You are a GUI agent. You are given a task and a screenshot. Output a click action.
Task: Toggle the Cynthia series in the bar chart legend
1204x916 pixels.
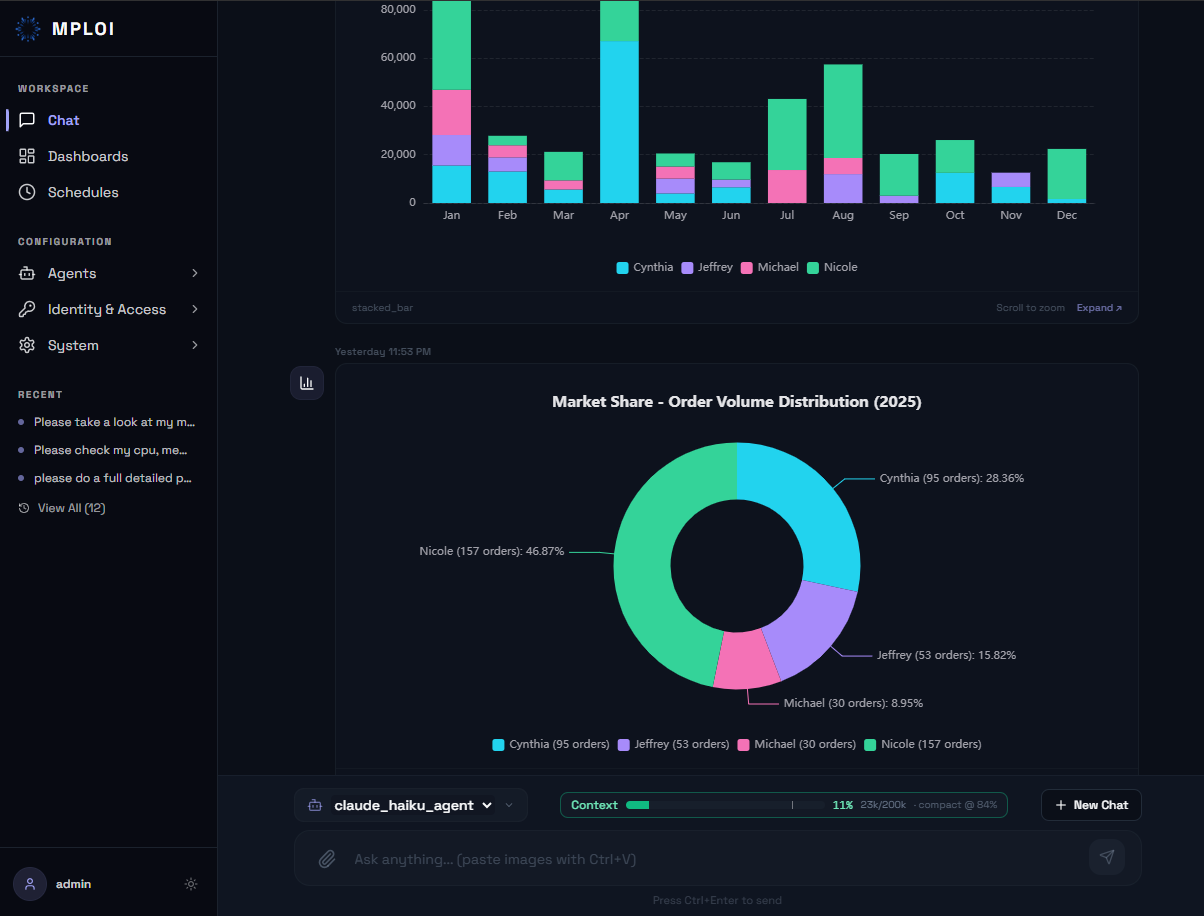pyautogui.click(x=645, y=267)
